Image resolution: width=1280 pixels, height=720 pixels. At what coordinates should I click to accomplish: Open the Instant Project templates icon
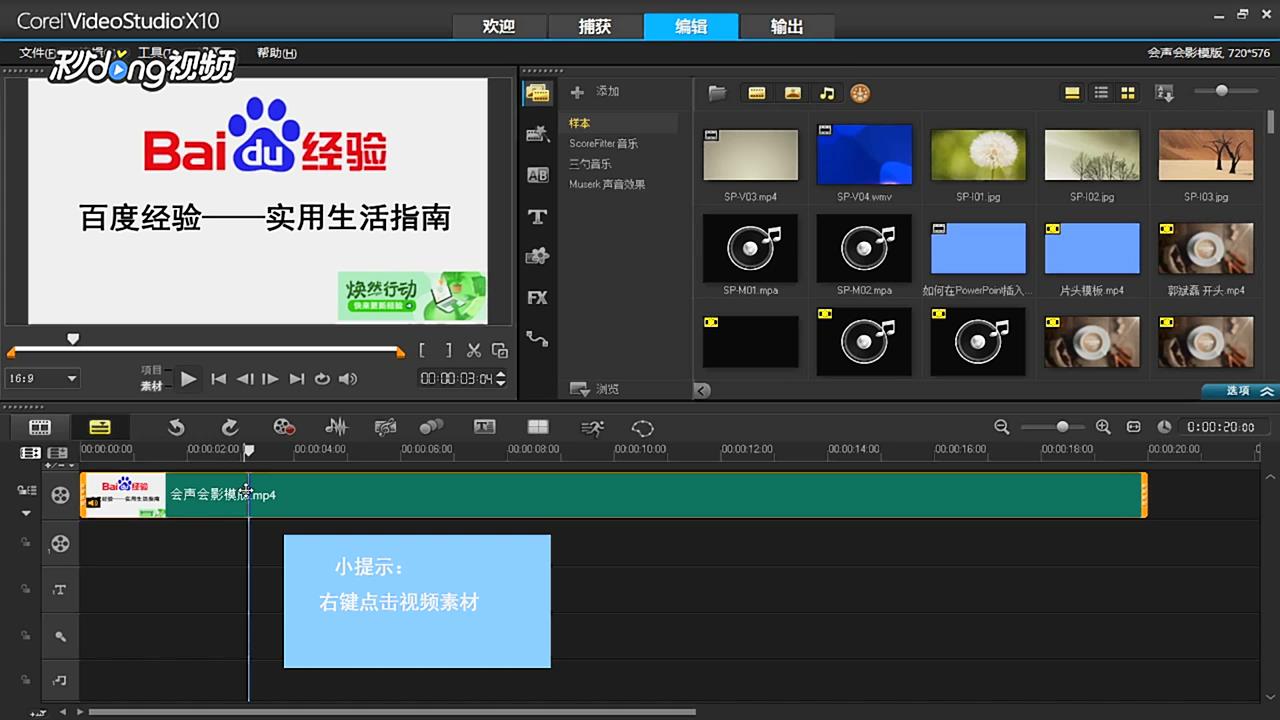click(537, 134)
